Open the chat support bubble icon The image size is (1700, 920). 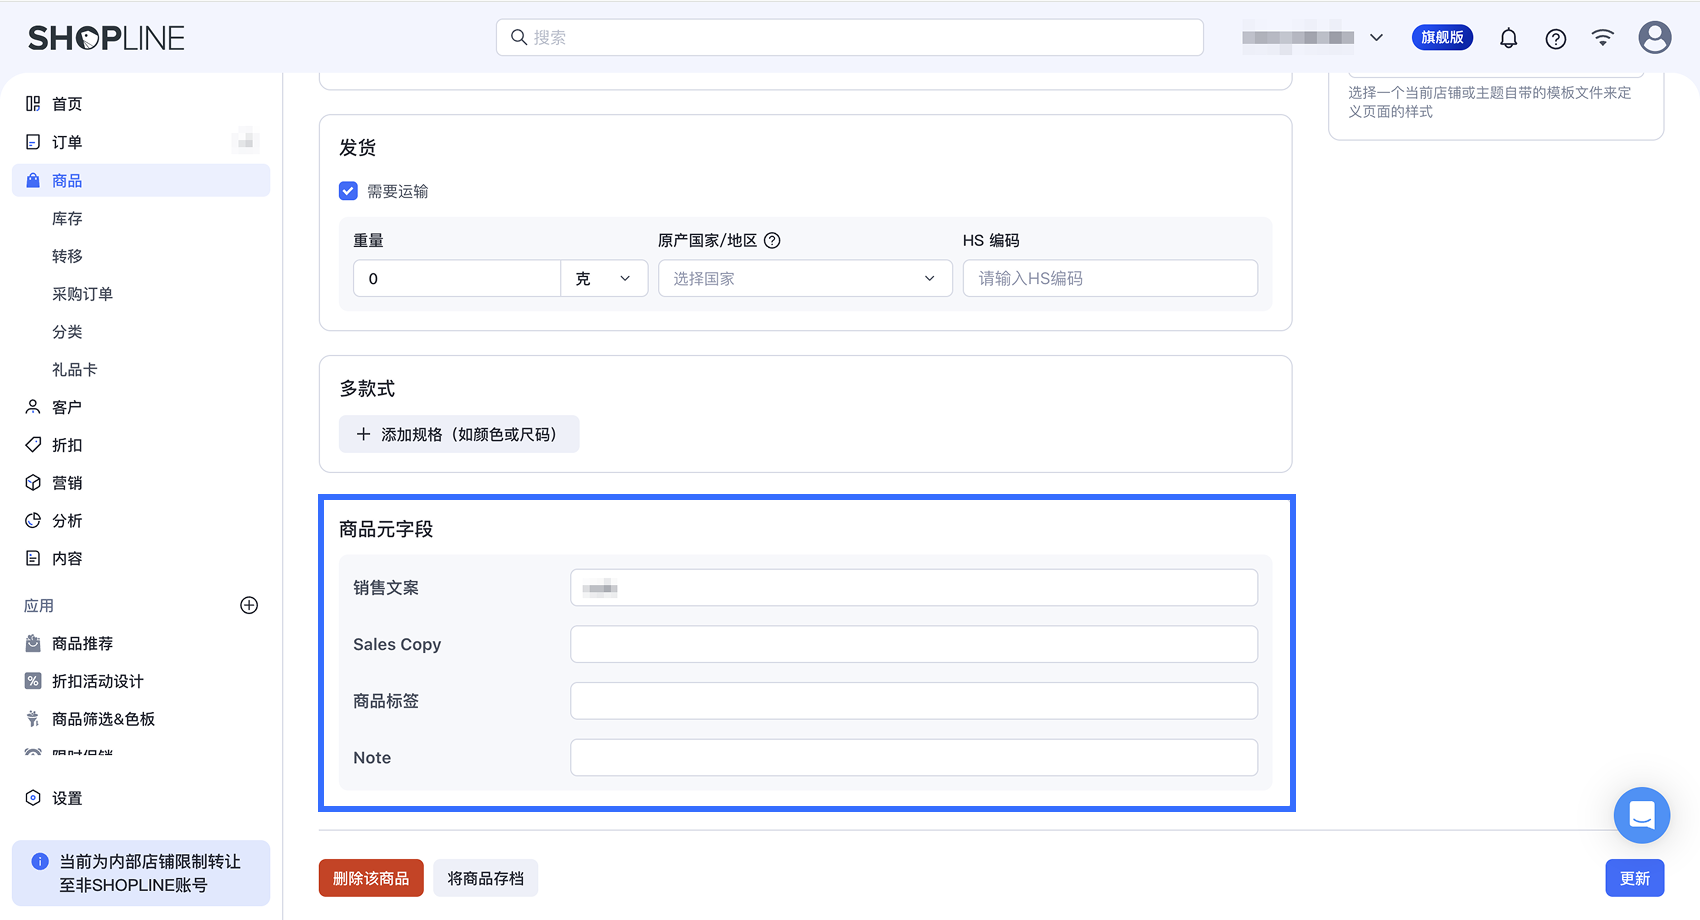(1641, 815)
